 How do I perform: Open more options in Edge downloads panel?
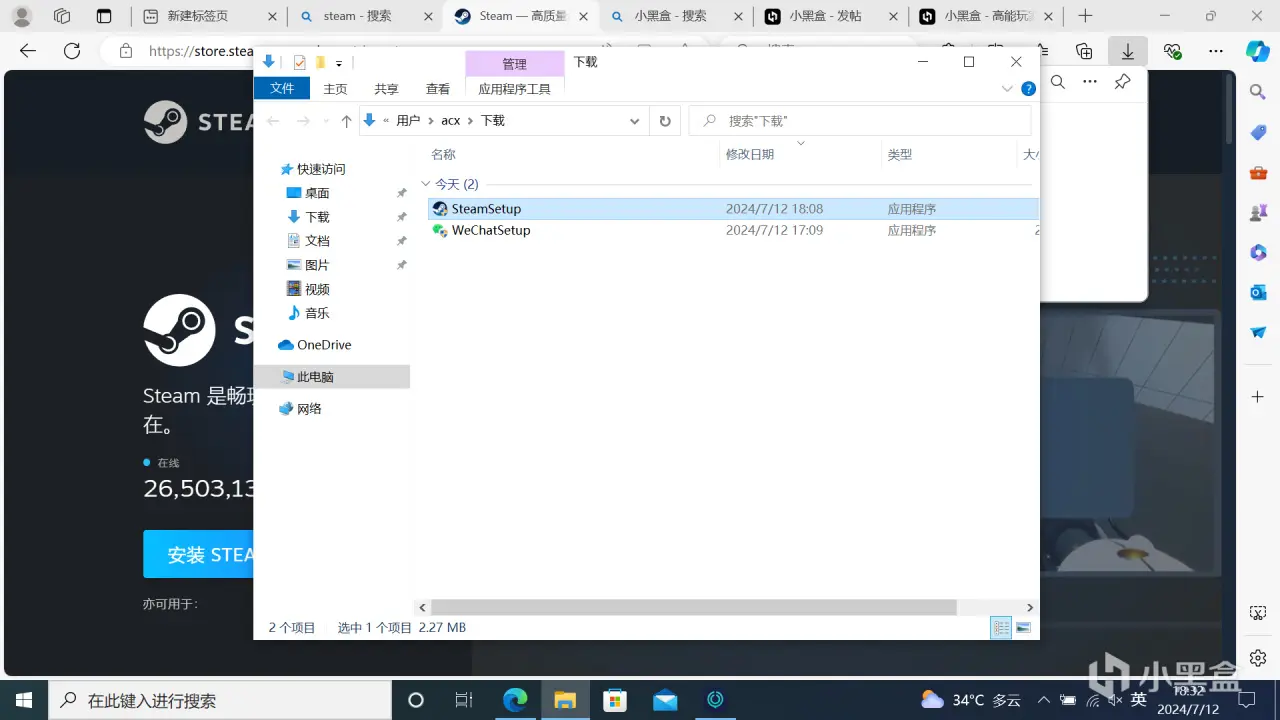pyautogui.click(x=1090, y=82)
